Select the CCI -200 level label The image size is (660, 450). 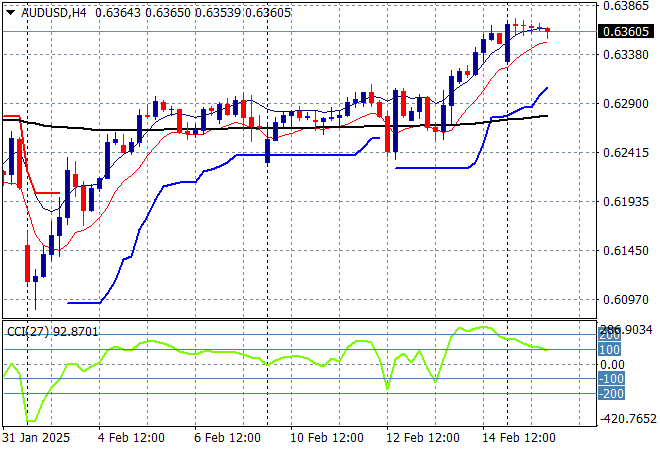pos(612,394)
